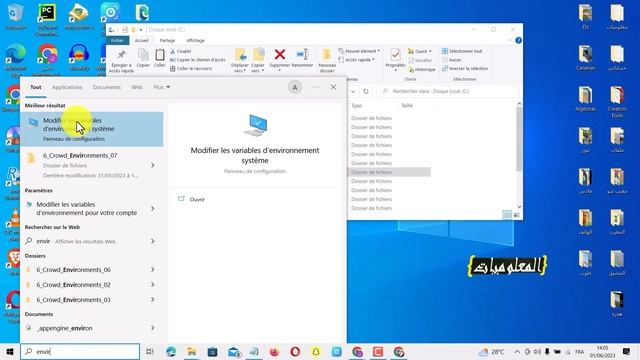Expand arrow next to envir web result
The image size is (640, 360).
(153, 241)
